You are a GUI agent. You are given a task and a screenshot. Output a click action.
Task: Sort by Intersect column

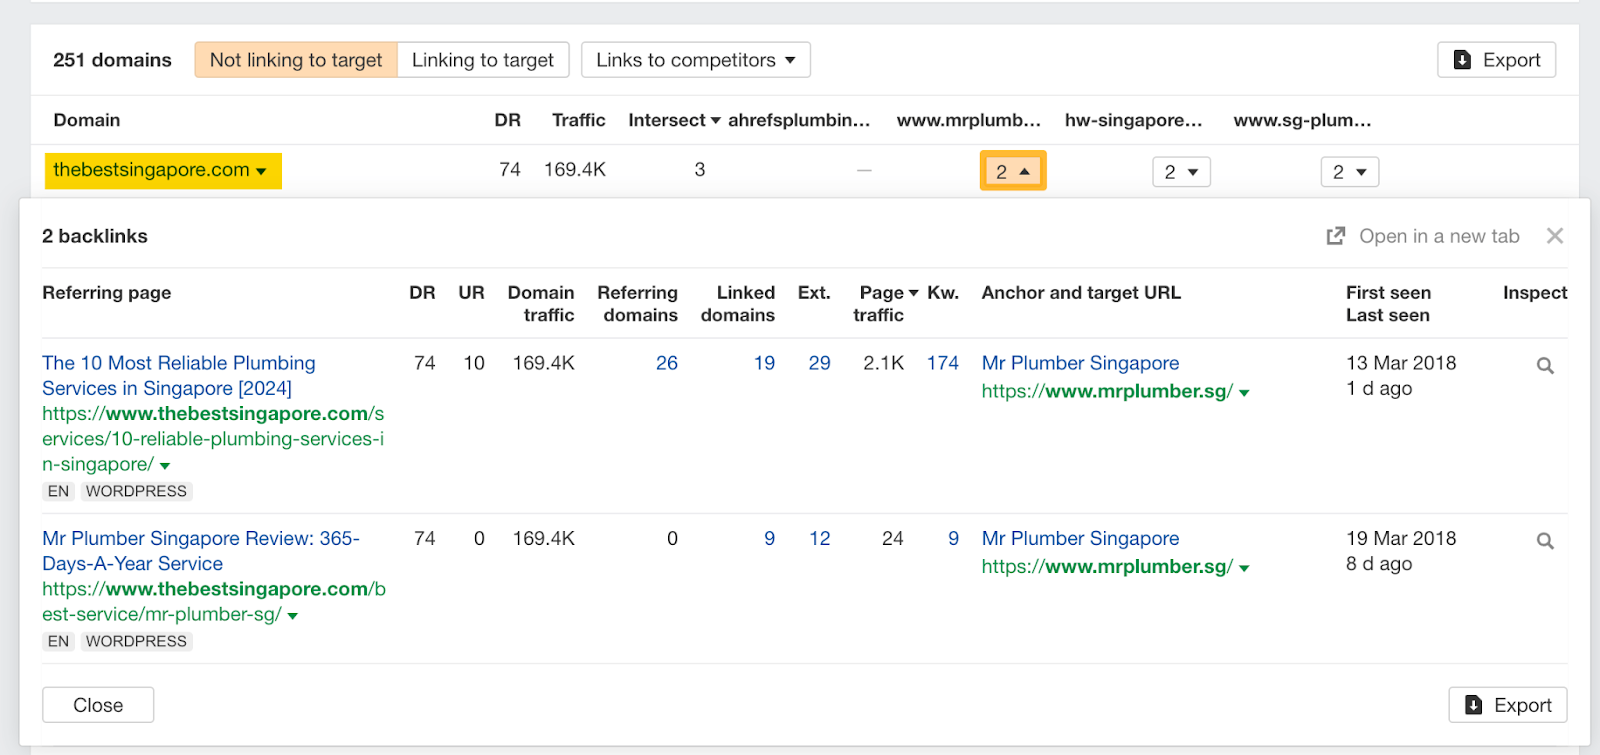coord(674,120)
